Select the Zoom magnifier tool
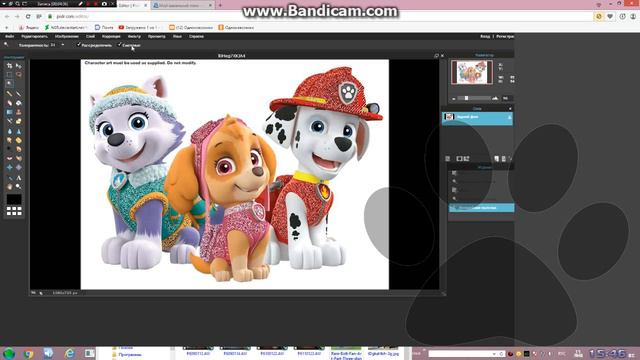This screenshot has width=640, height=360. [18, 187]
